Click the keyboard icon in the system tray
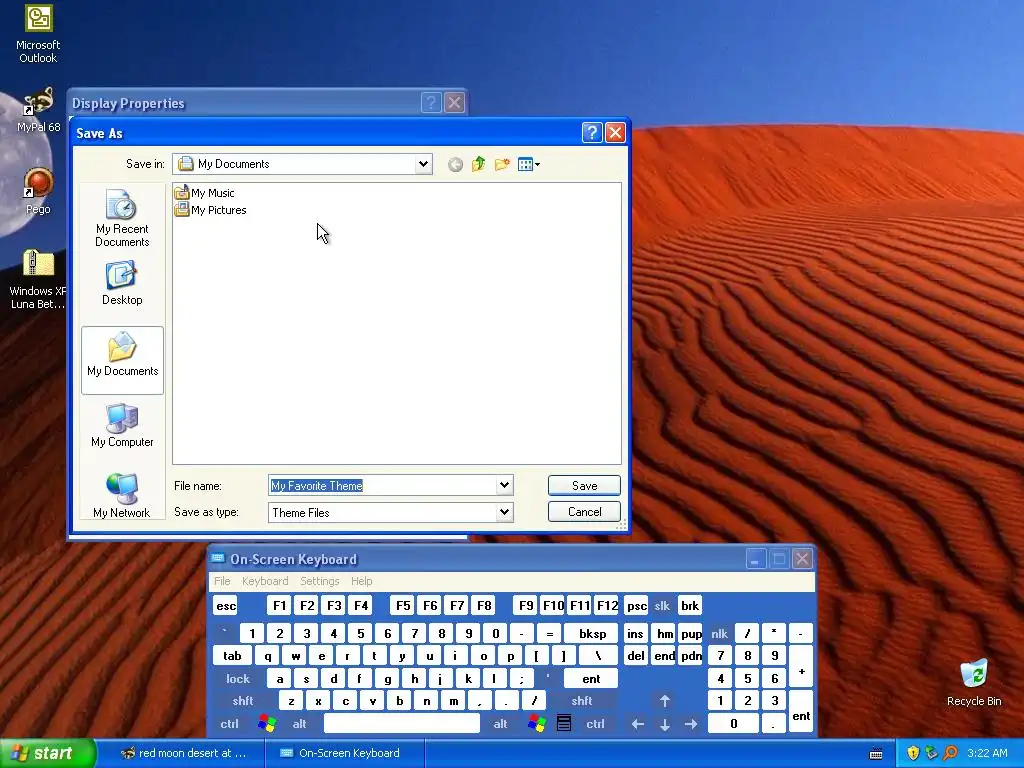 [876, 754]
